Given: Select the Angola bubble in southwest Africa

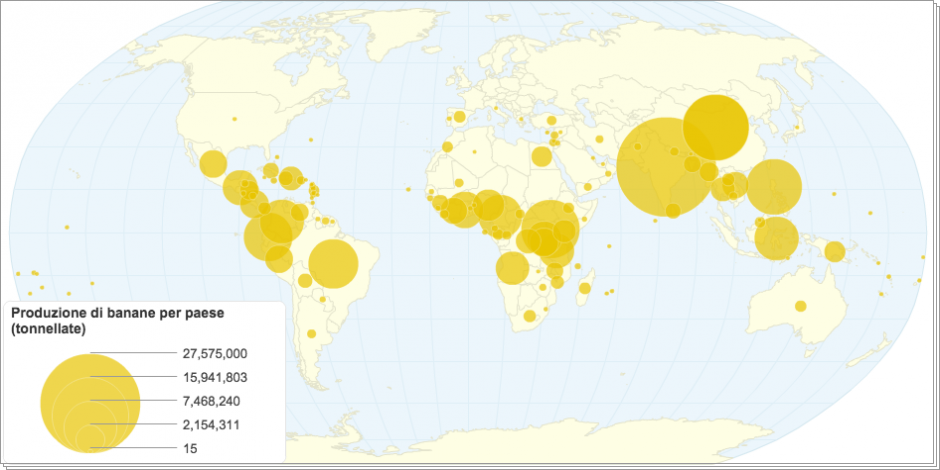Looking at the screenshot, I should (512, 268).
